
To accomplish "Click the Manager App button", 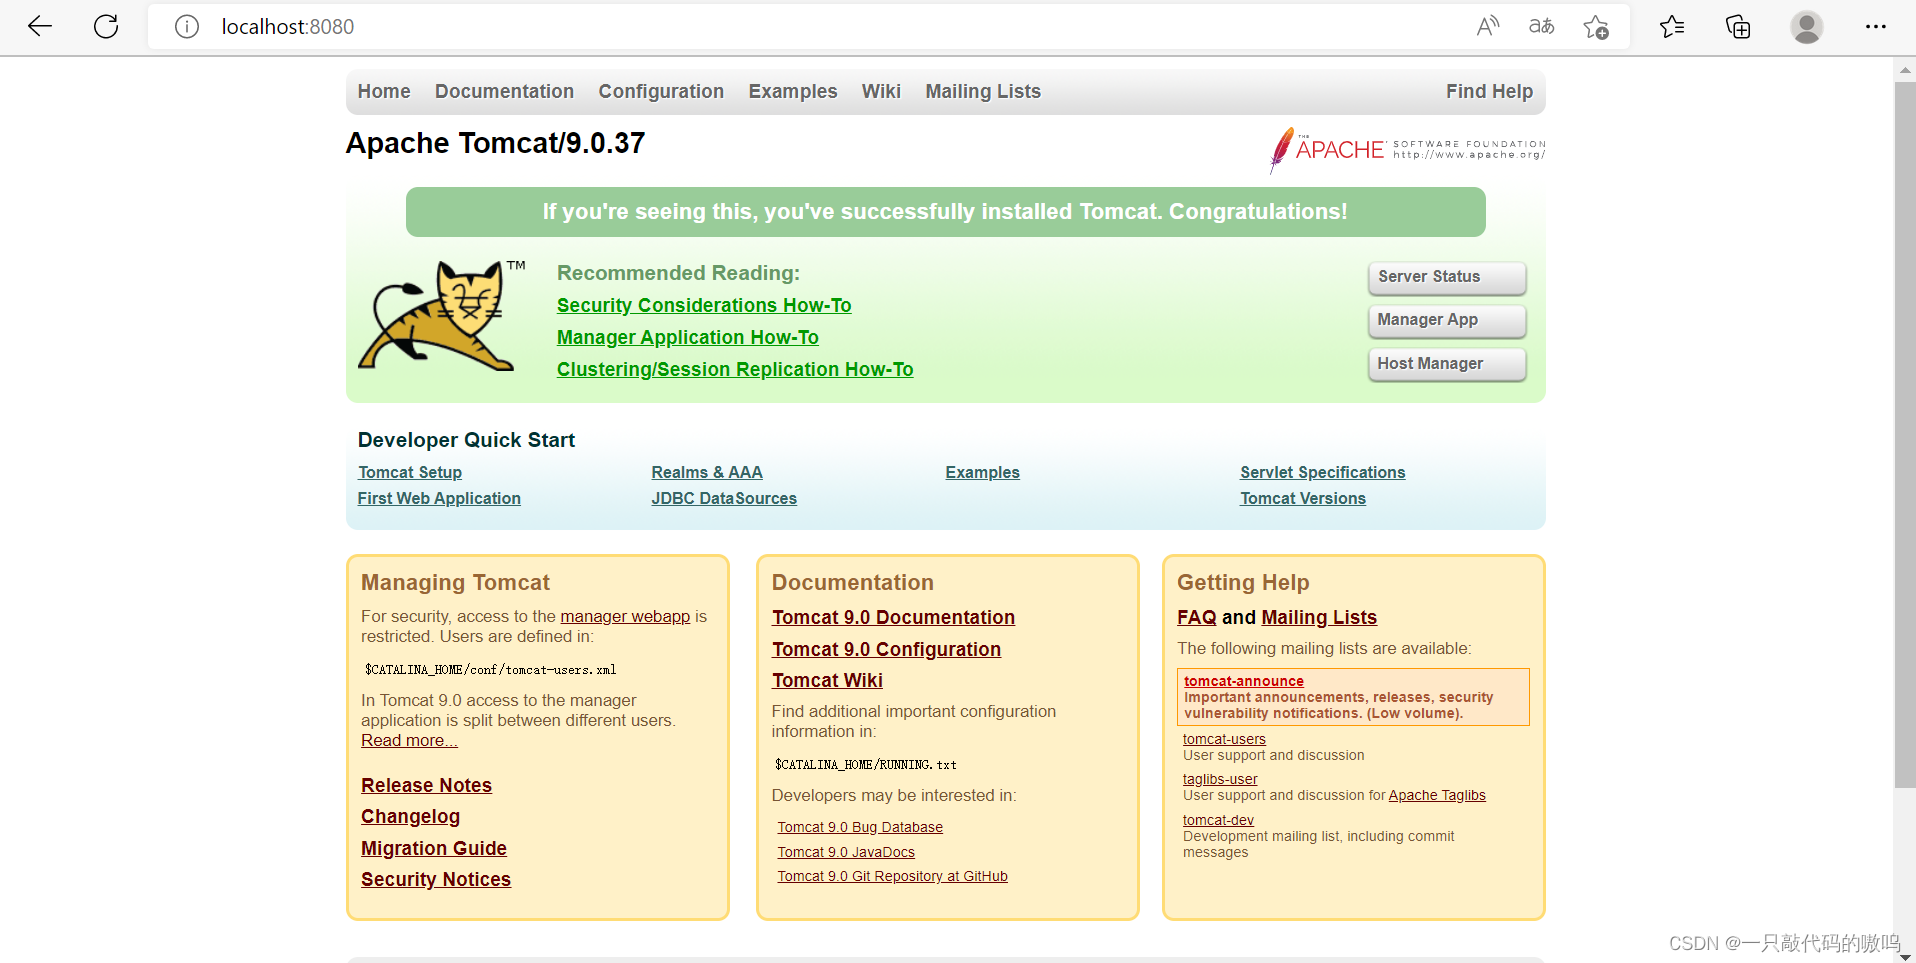I will coord(1447,320).
